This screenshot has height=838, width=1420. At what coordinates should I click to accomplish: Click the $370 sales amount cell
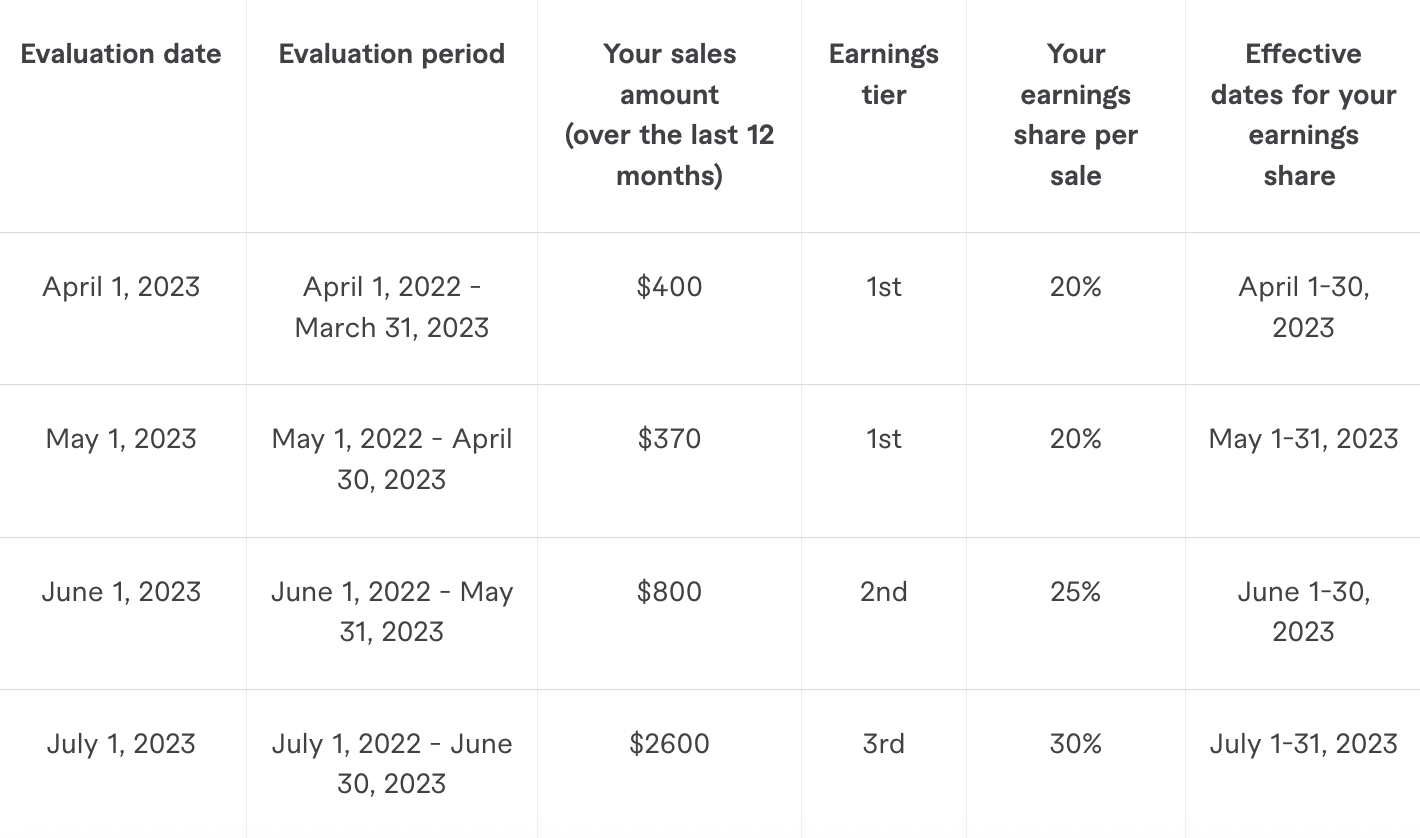669,439
